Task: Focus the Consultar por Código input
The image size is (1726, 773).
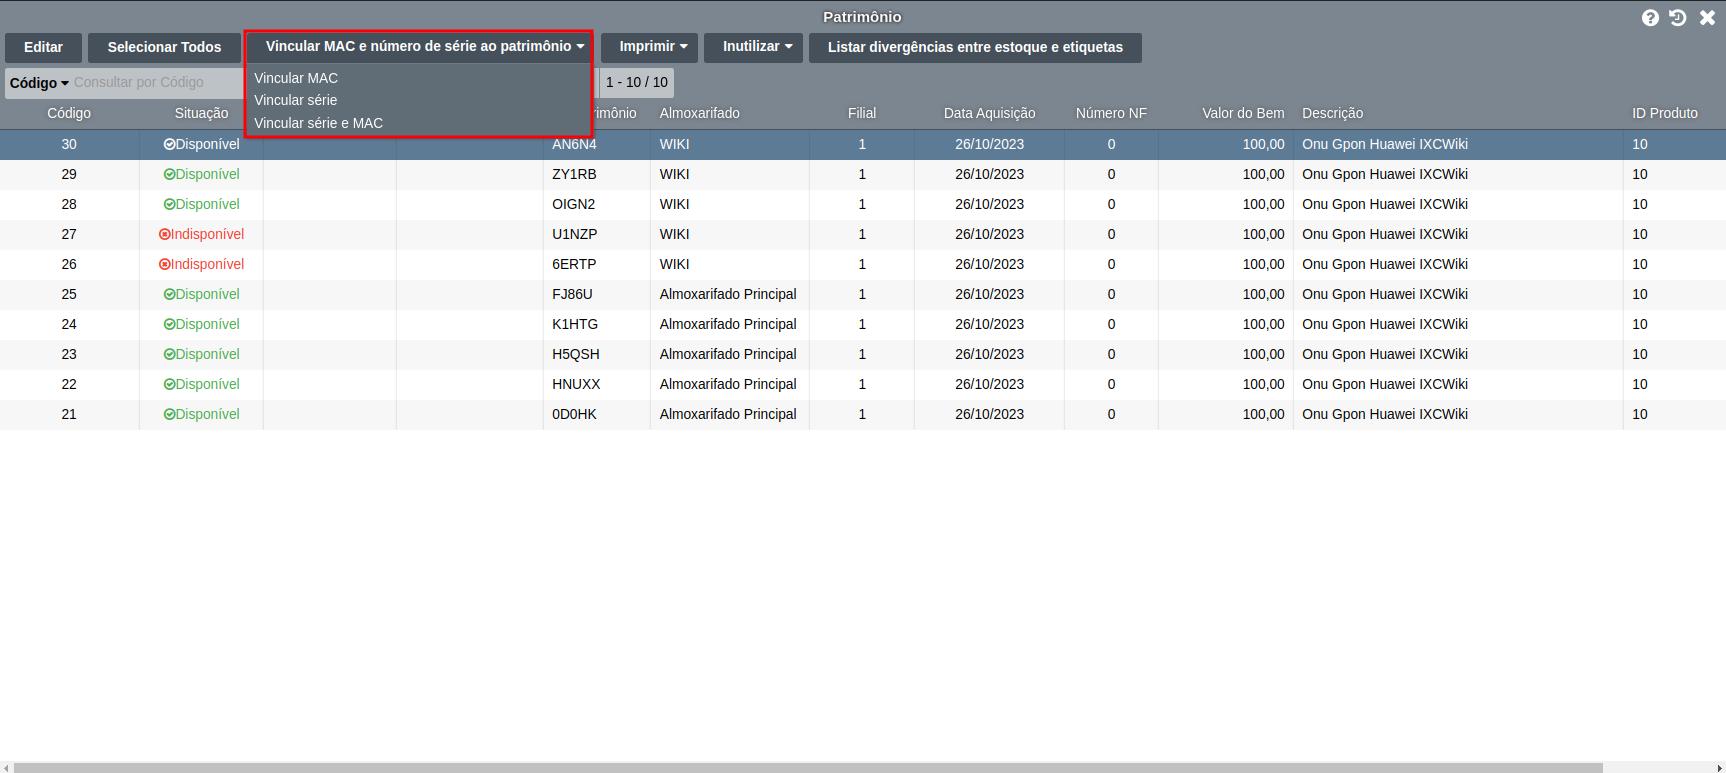Action: click(x=157, y=82)
